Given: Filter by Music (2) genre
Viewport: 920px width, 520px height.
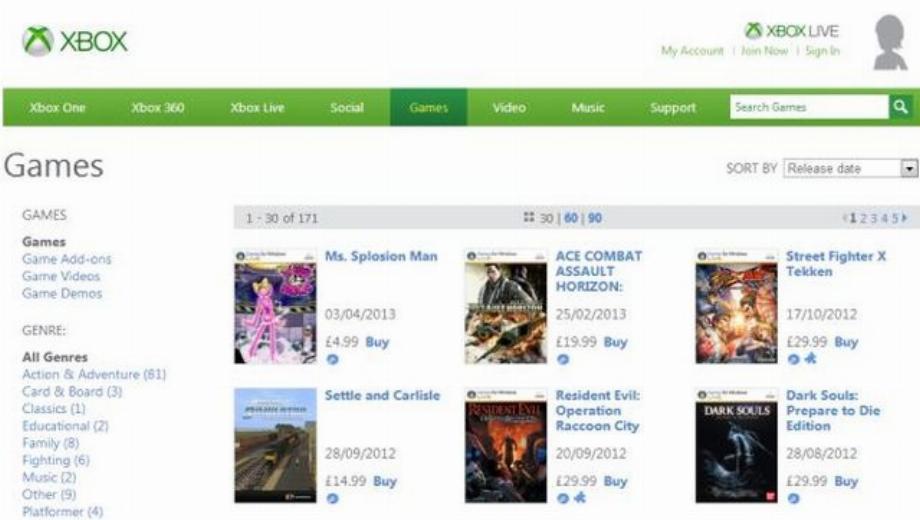Looking at the screenshot, I should tap(49, 477).
